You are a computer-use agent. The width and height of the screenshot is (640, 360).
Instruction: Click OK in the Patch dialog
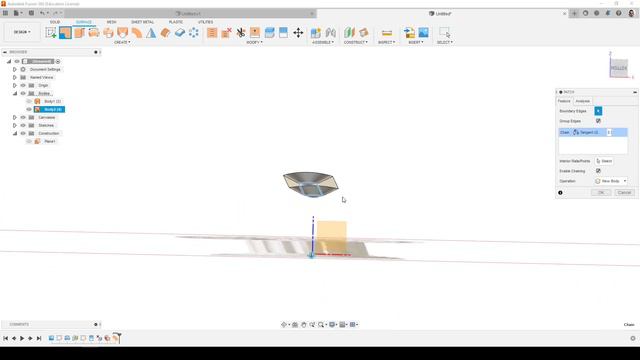coord(601,192)
